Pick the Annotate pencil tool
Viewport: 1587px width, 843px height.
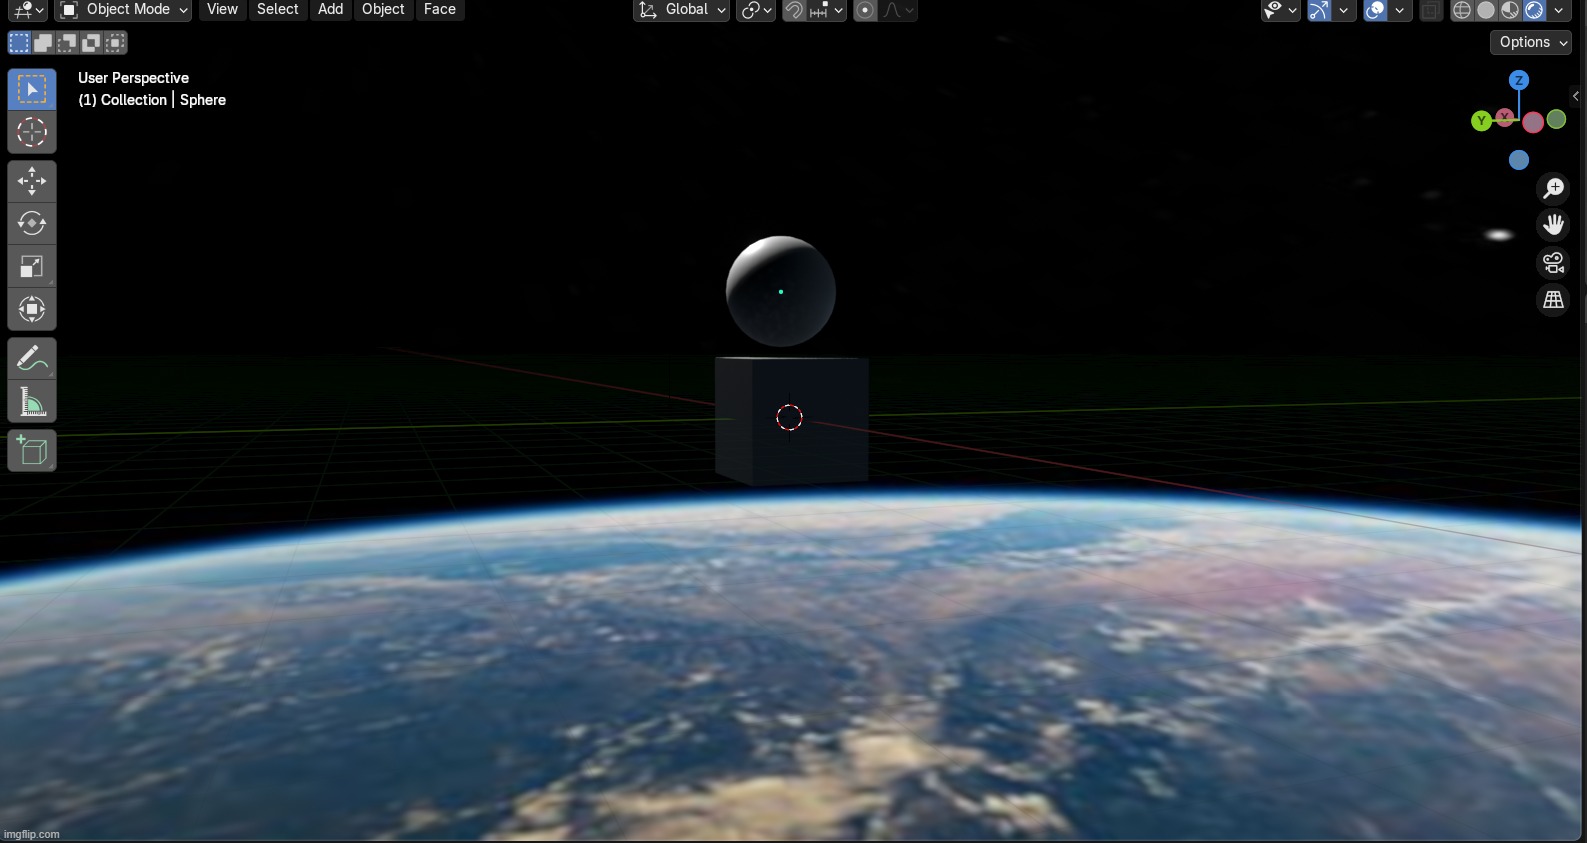point(32,358)
